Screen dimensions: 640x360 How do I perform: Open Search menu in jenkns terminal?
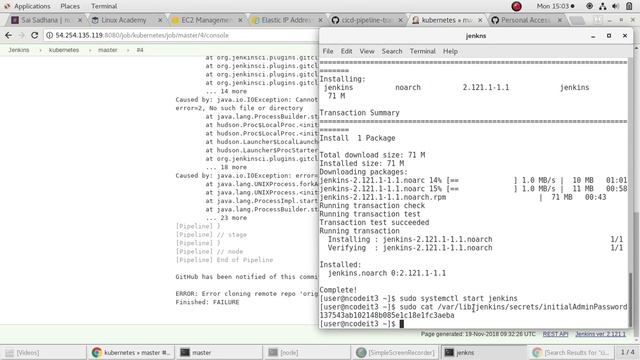pyautogui.click(x=392, y=51)
